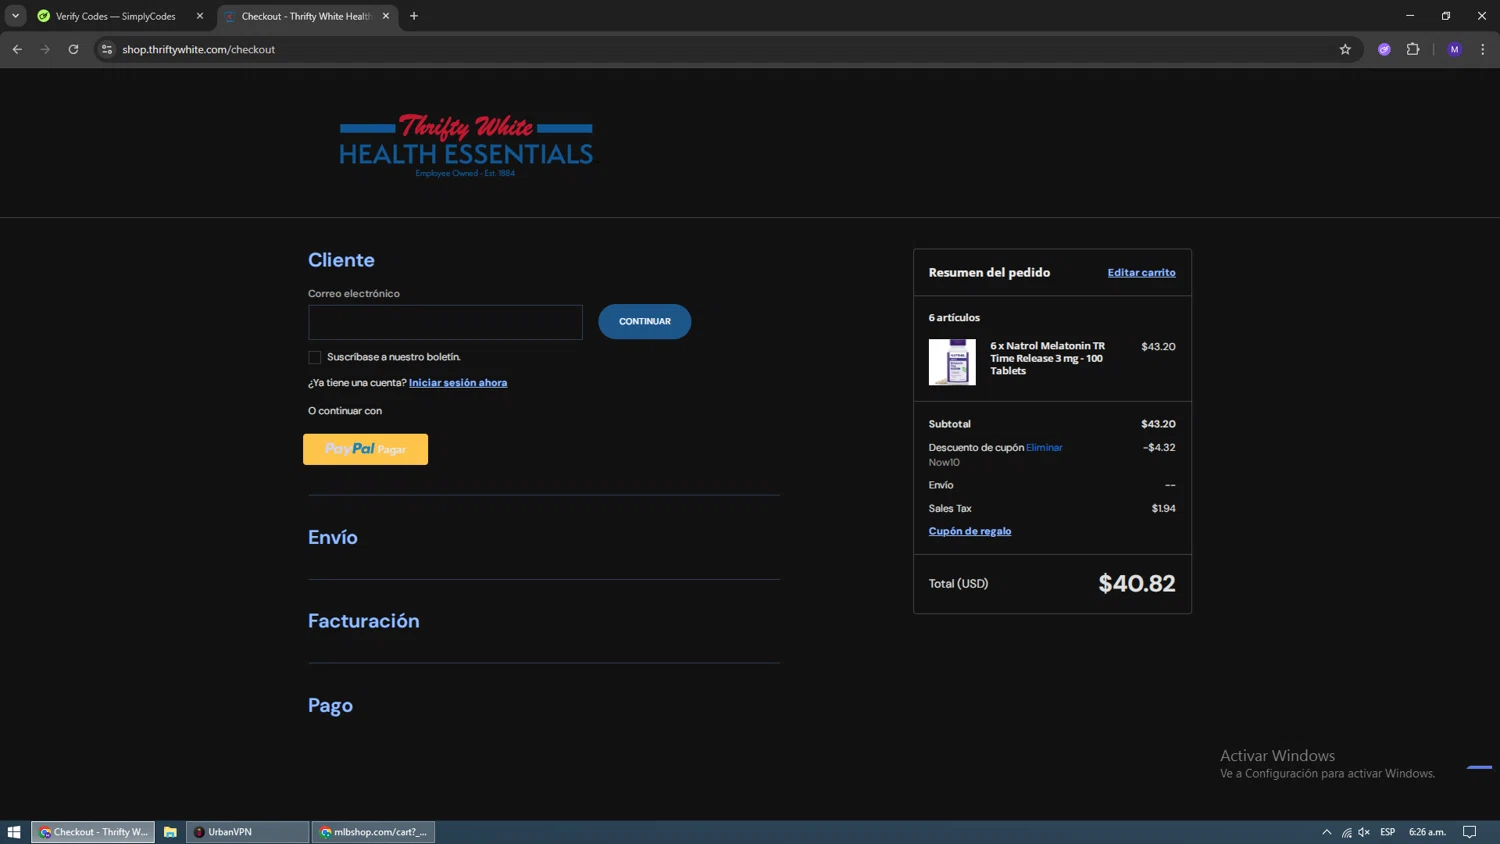Screen dimensions: 1500x844
Task: Click the Cliente section heading
Action: 341,260
